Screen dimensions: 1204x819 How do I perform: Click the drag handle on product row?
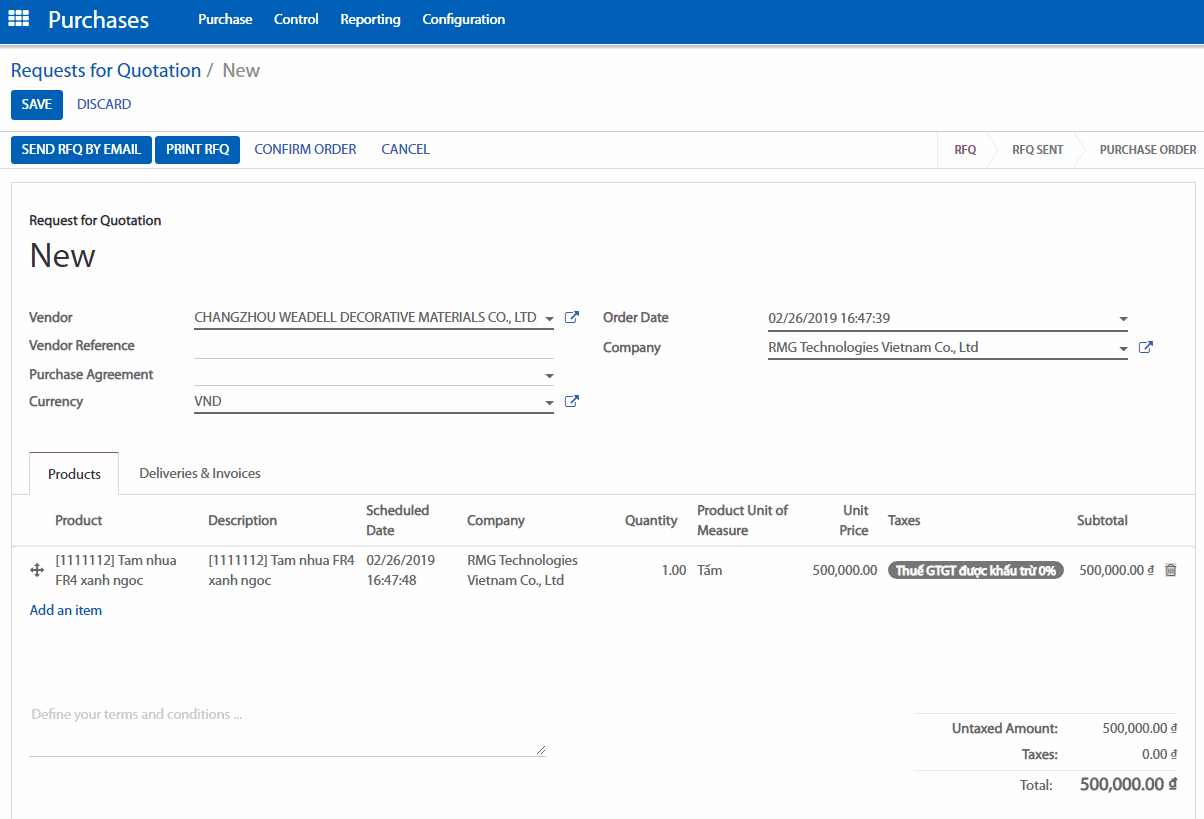tap(38, 570)
